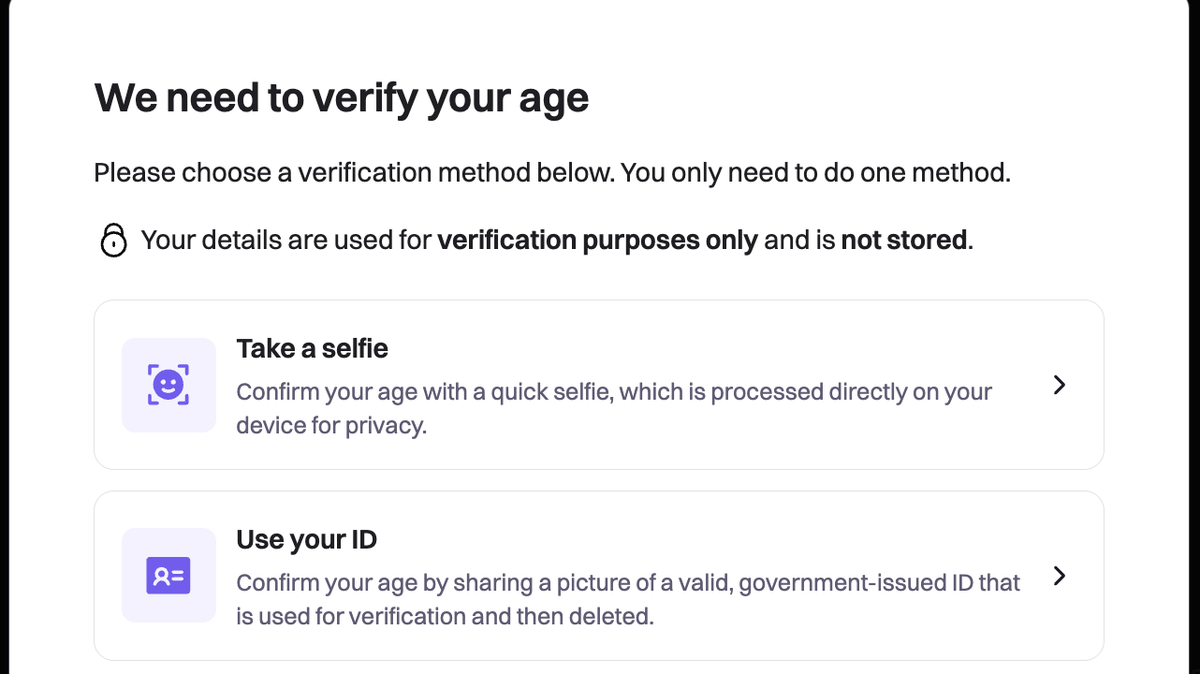
Task: Click "device for privacy" line in selfie card
Action: 331,425
